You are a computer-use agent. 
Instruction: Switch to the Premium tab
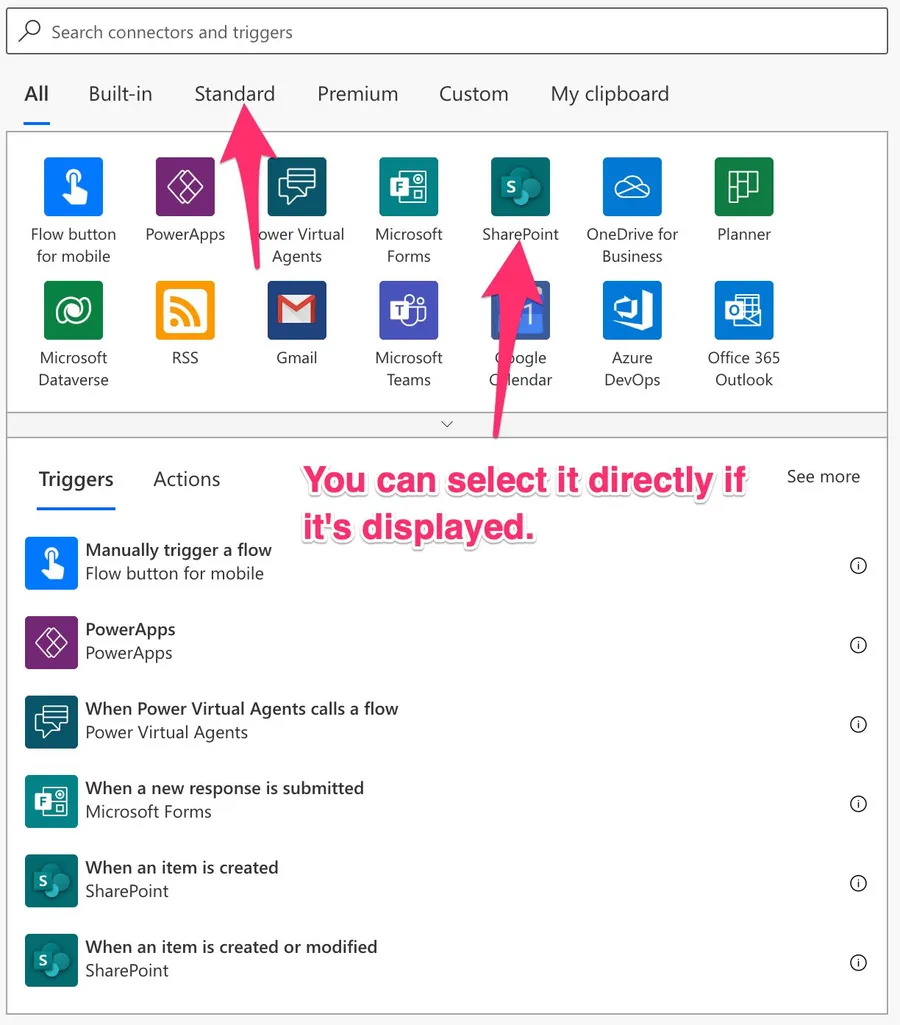coord(357,94)
